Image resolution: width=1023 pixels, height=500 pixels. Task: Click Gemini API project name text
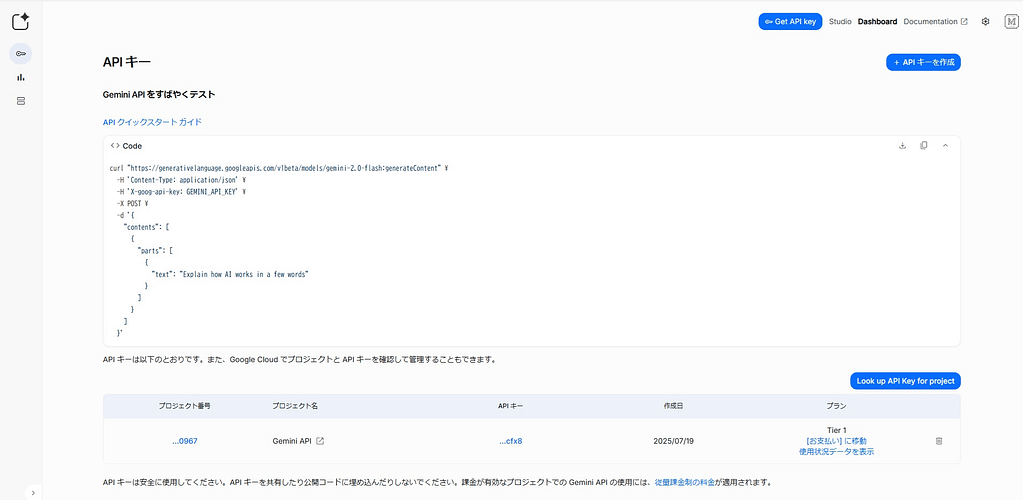tap(292, 441)
